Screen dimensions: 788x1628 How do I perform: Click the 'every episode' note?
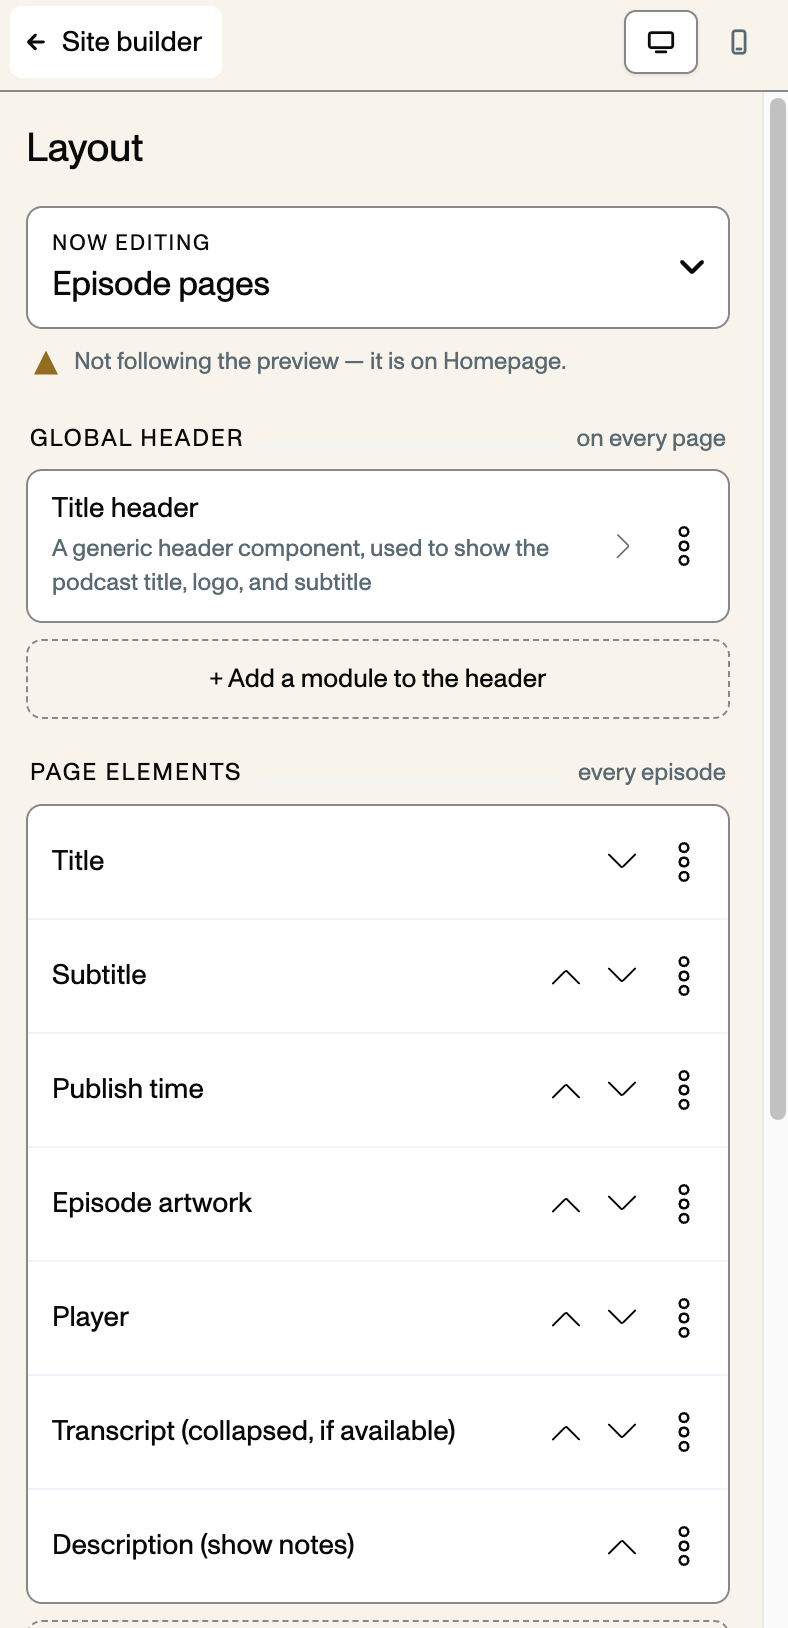point(652,773)
